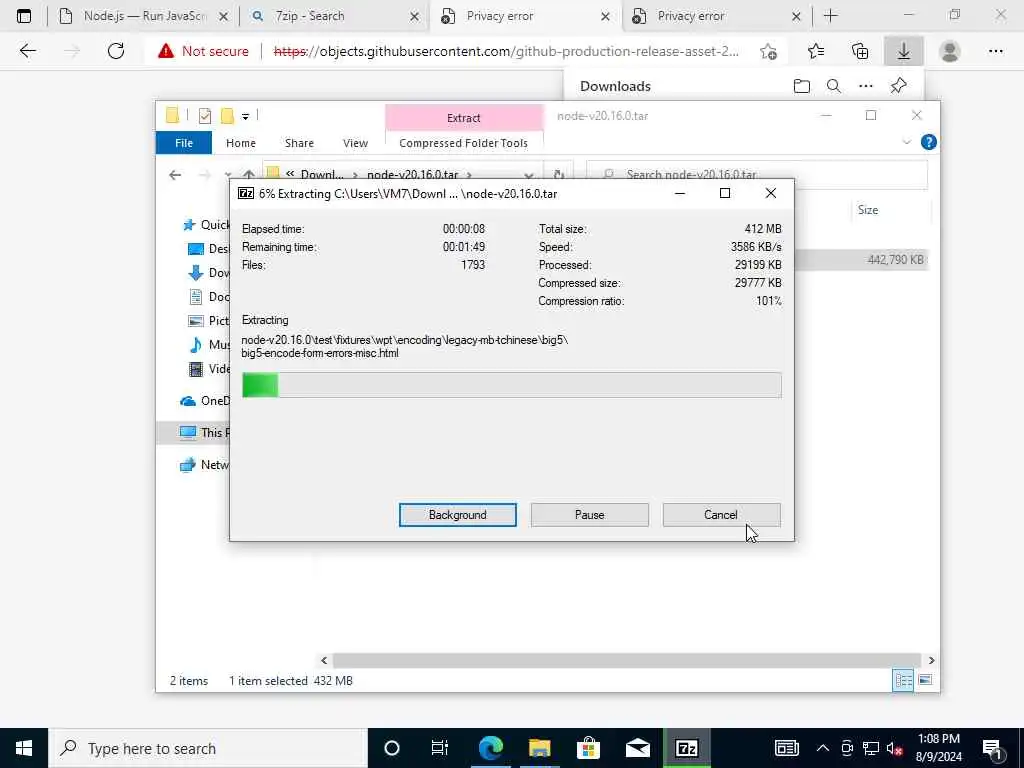Click the Edge address bar URL
Screen dimensions: 1024x768
pos(506,51)
